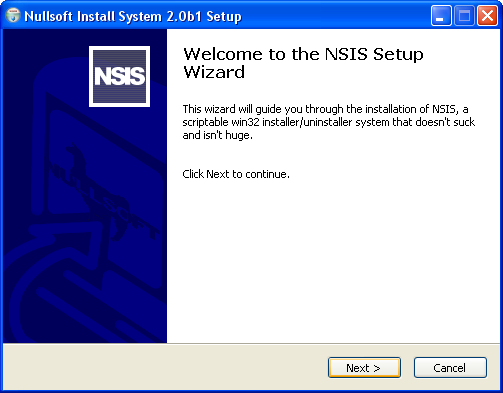Click the empty white area below the instructions
Screen dimensions: 503x393
[x=333, y=260]
